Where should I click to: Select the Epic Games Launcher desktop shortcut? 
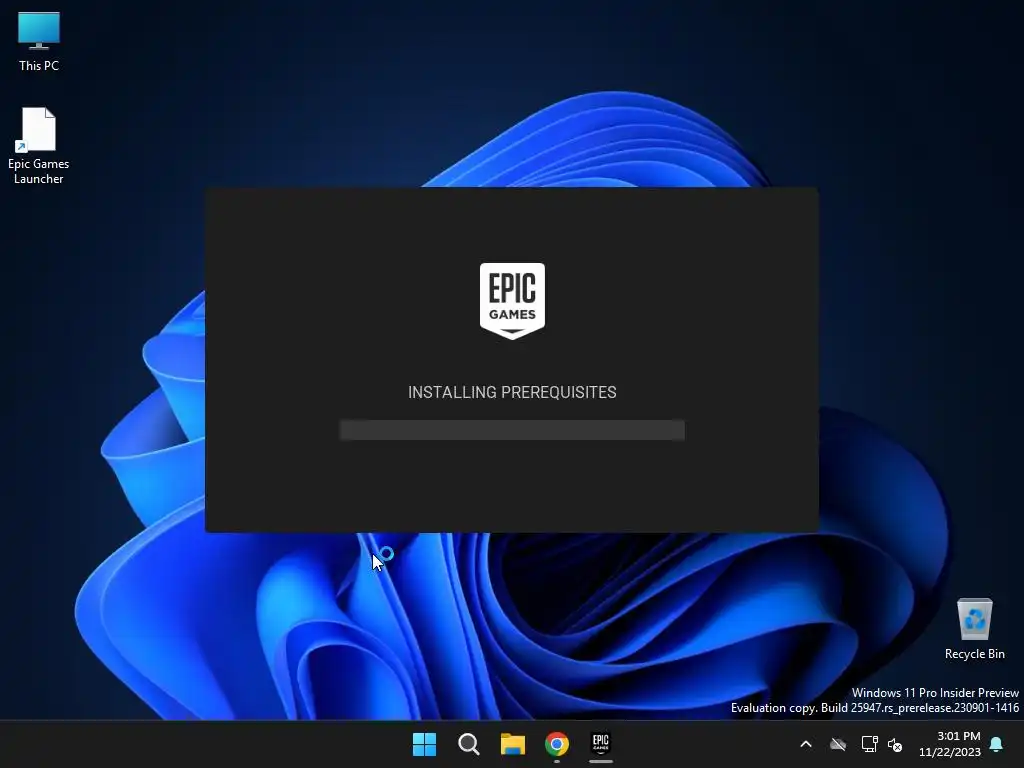click(39, 146)
